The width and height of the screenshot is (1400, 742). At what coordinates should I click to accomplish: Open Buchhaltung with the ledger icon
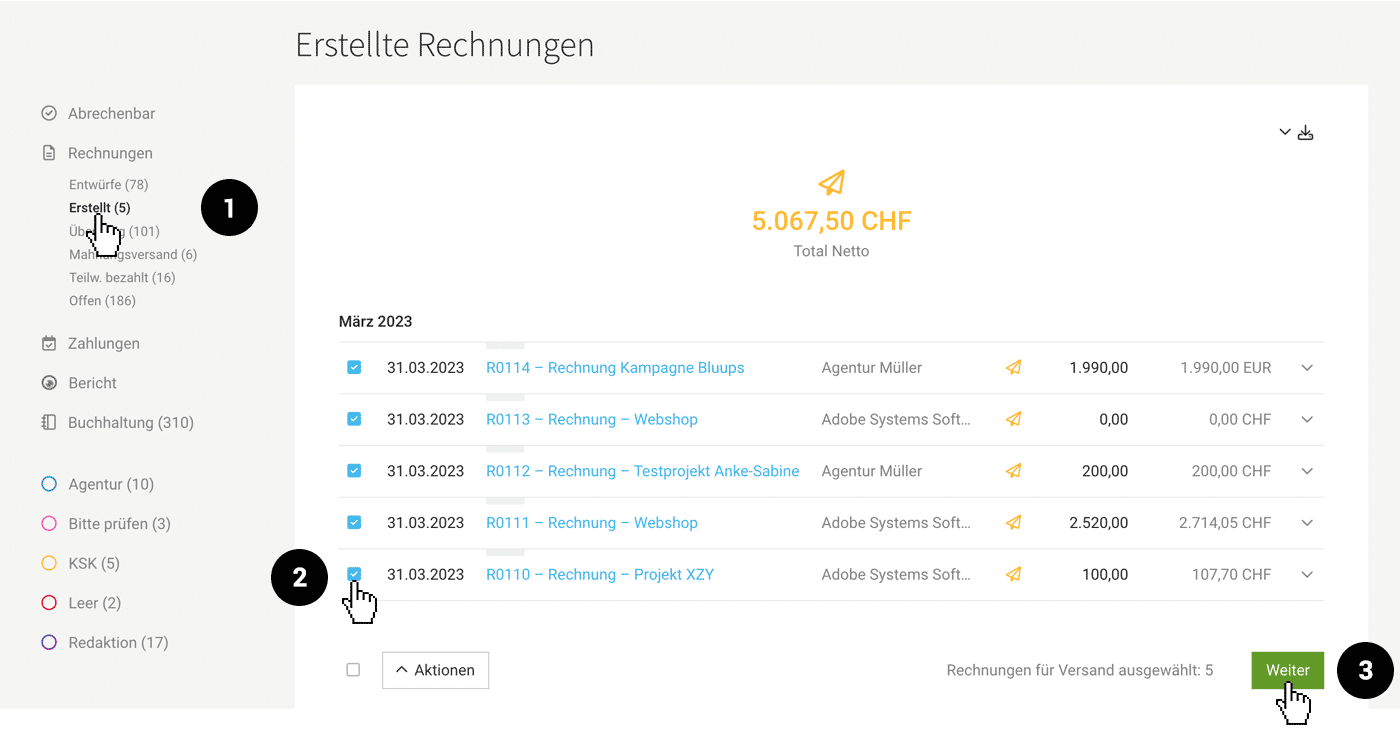pyautogui.click(x=48, y=422)
